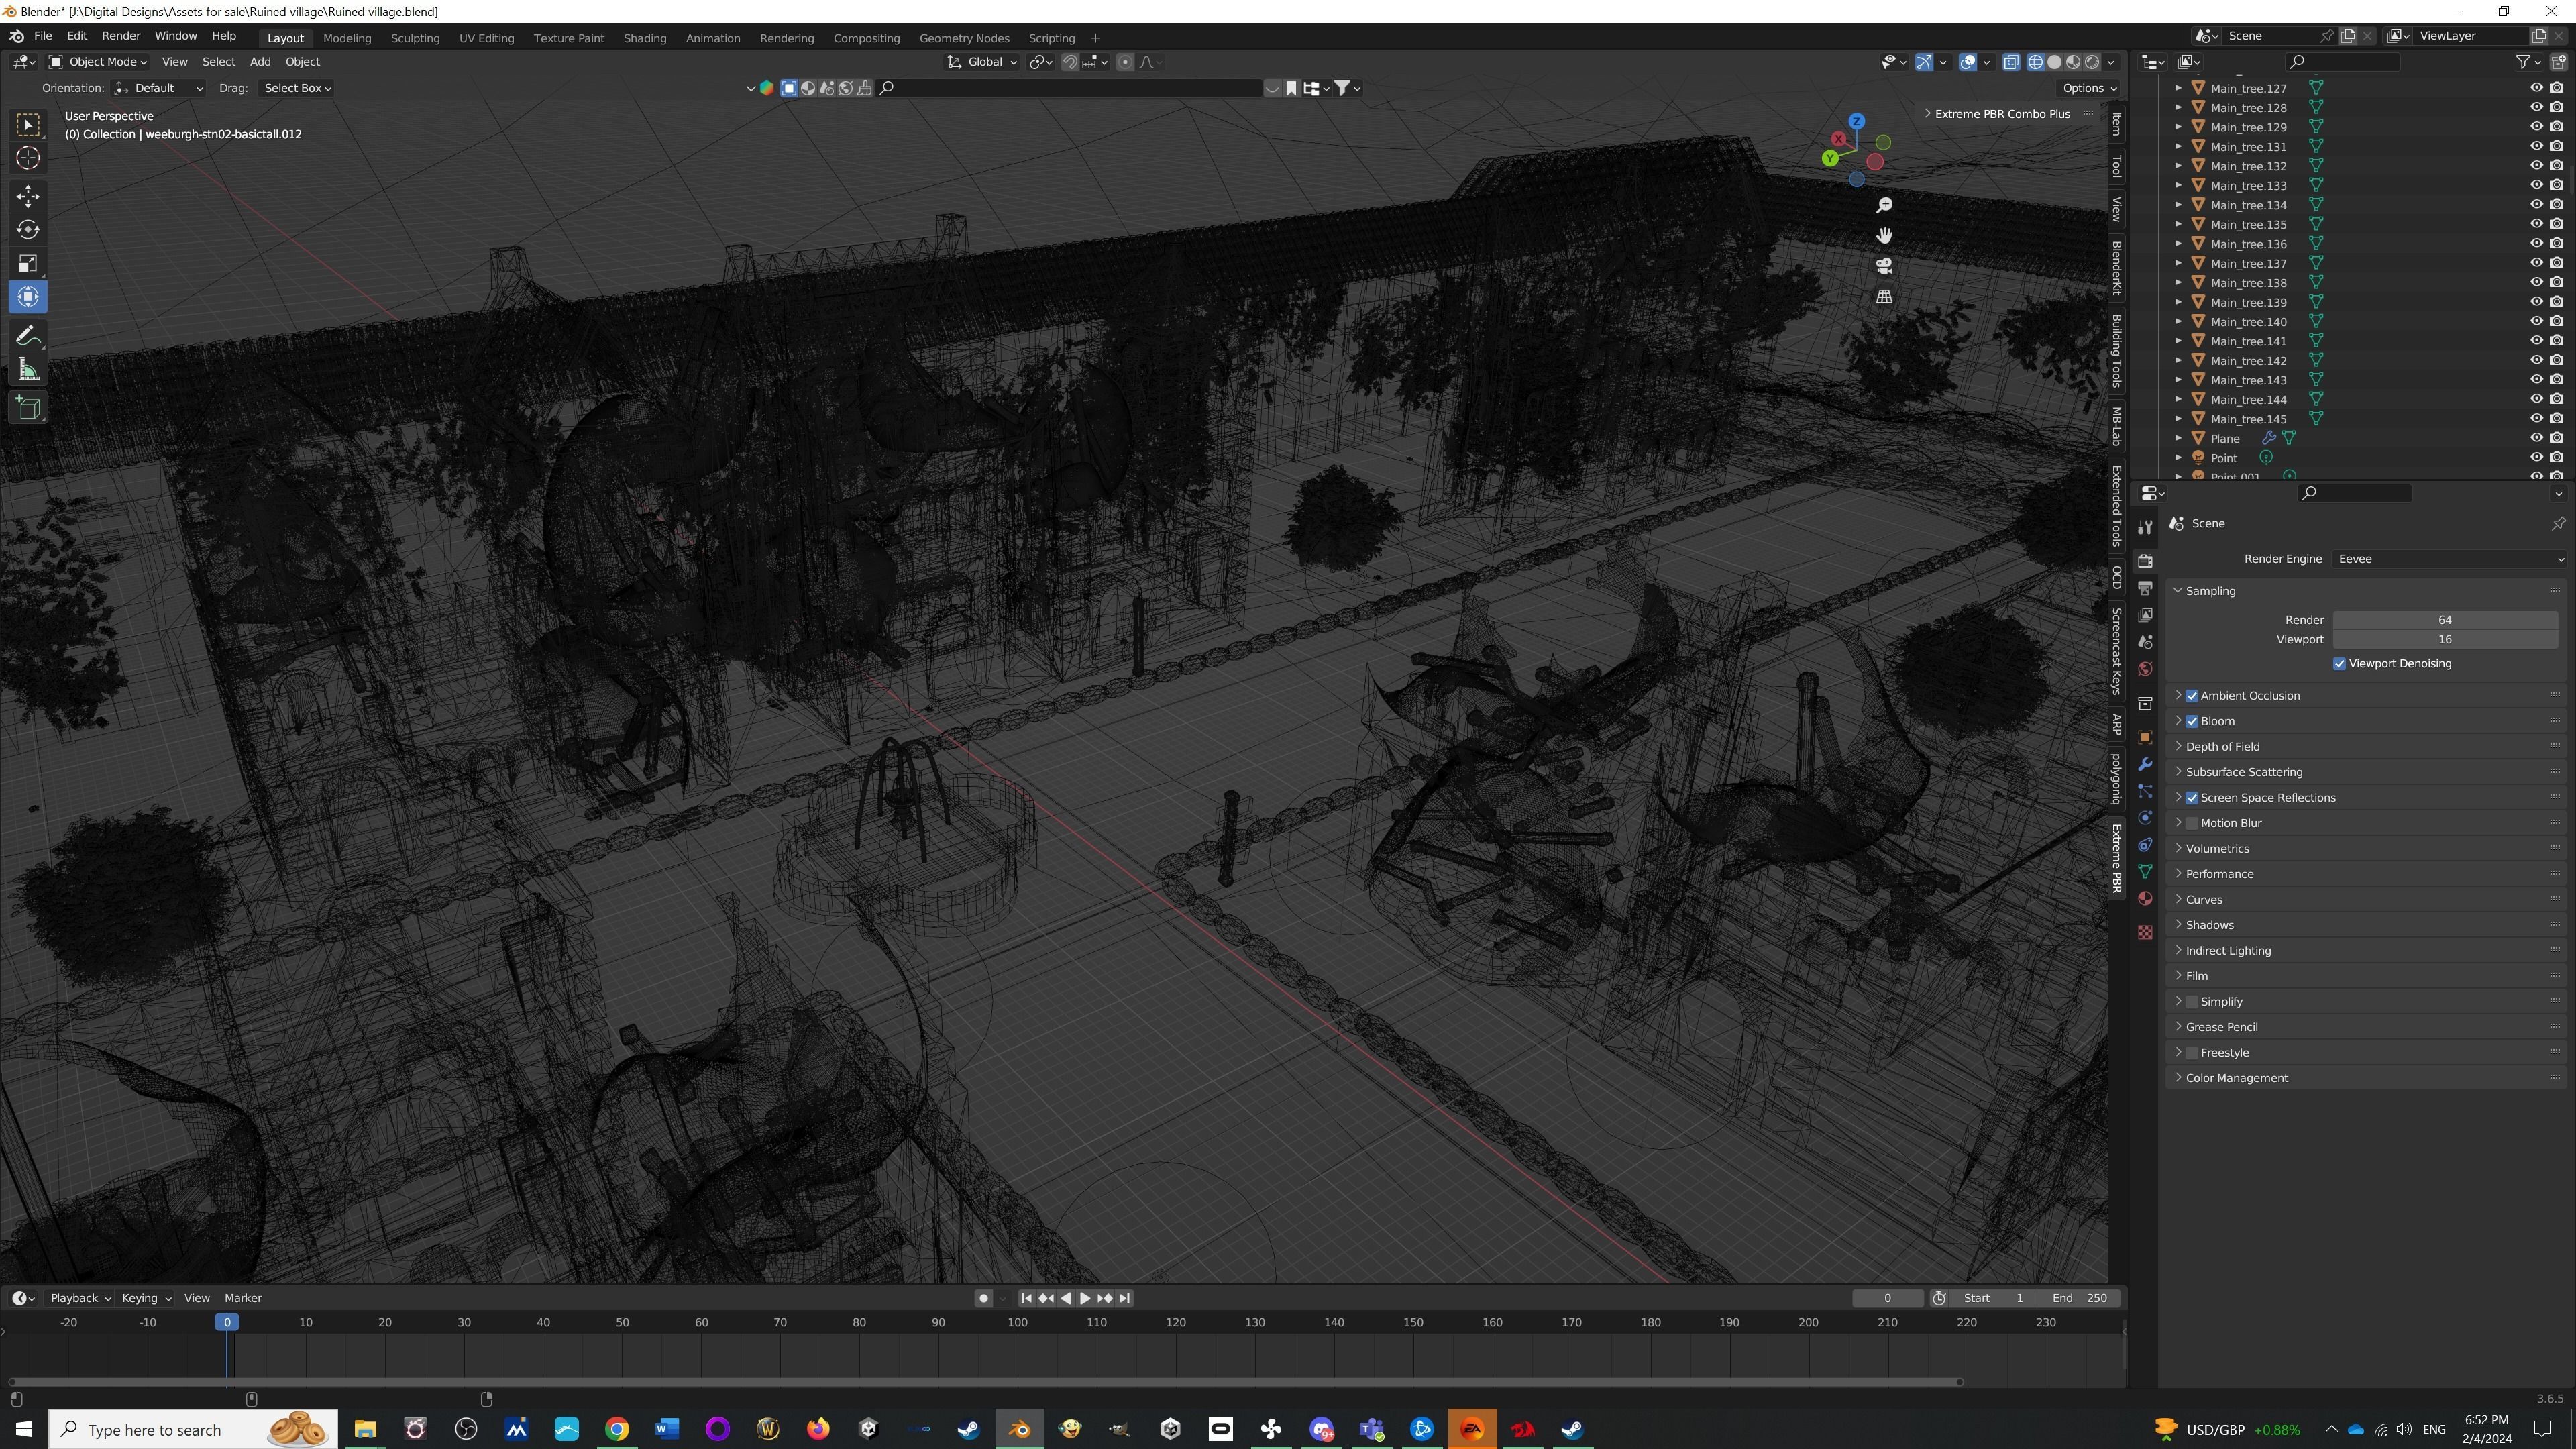
Task: Disable the Bloom checkbox
Action: [x=2192, y=722]
